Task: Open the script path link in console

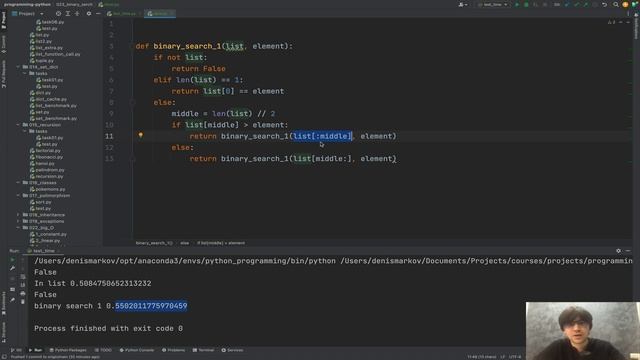Action: [x=486, y=261]
